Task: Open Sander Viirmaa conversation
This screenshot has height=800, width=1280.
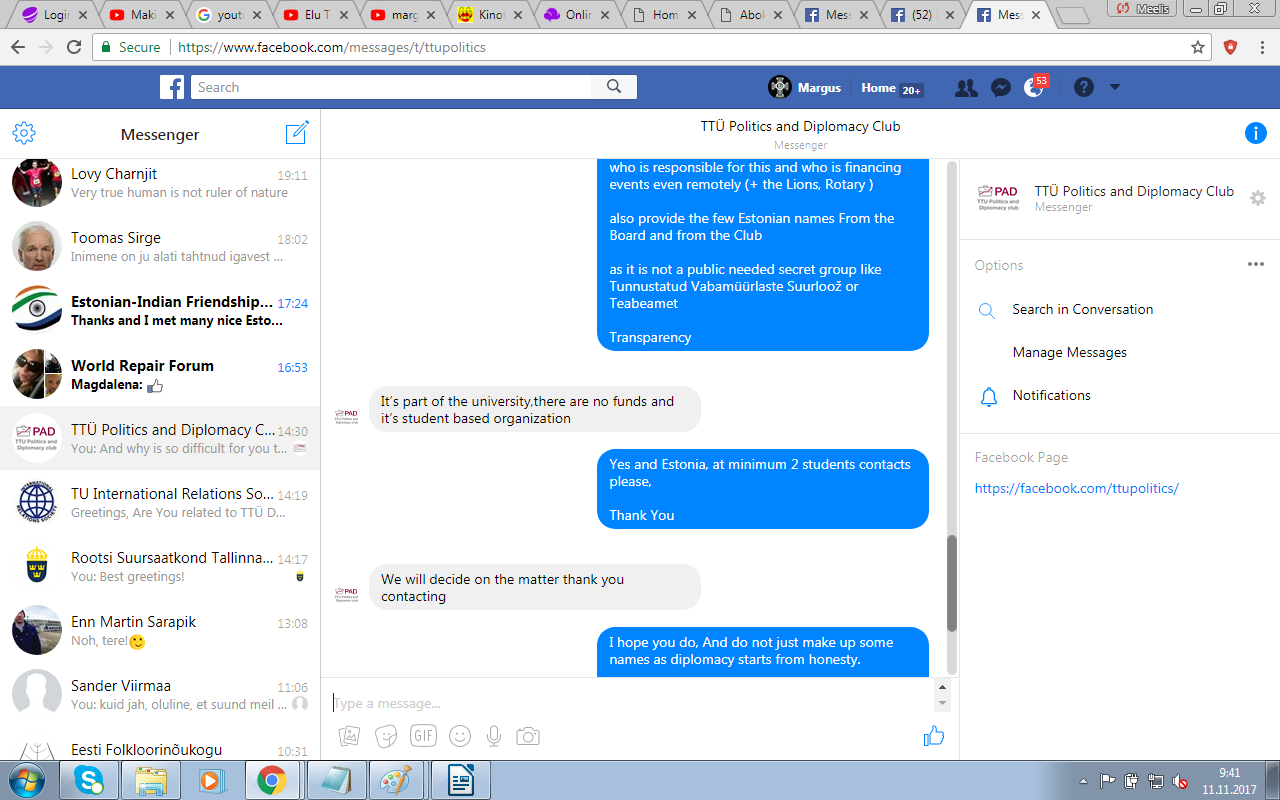Action: coord(160,694)
